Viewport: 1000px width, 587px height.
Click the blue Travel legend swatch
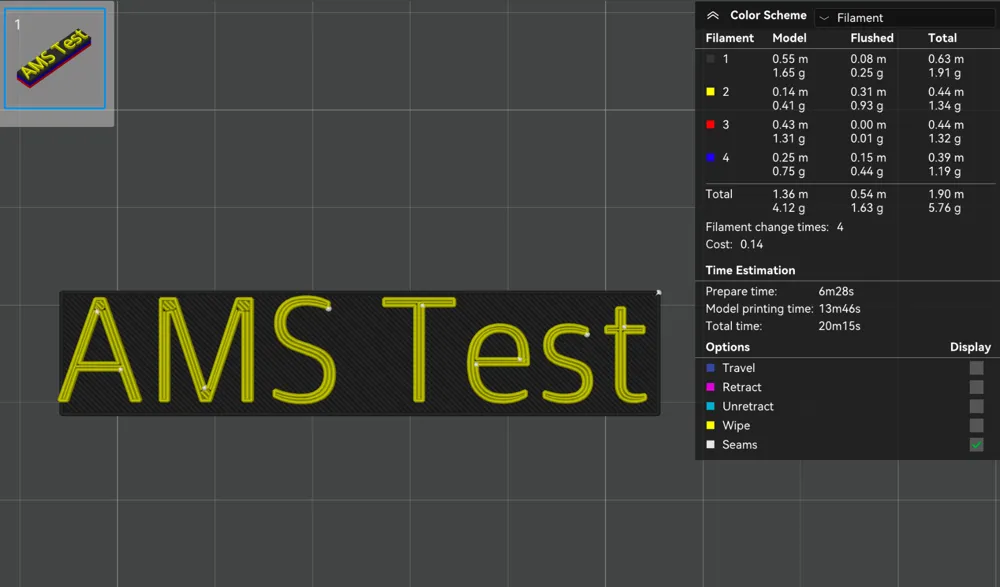point(710,368)
